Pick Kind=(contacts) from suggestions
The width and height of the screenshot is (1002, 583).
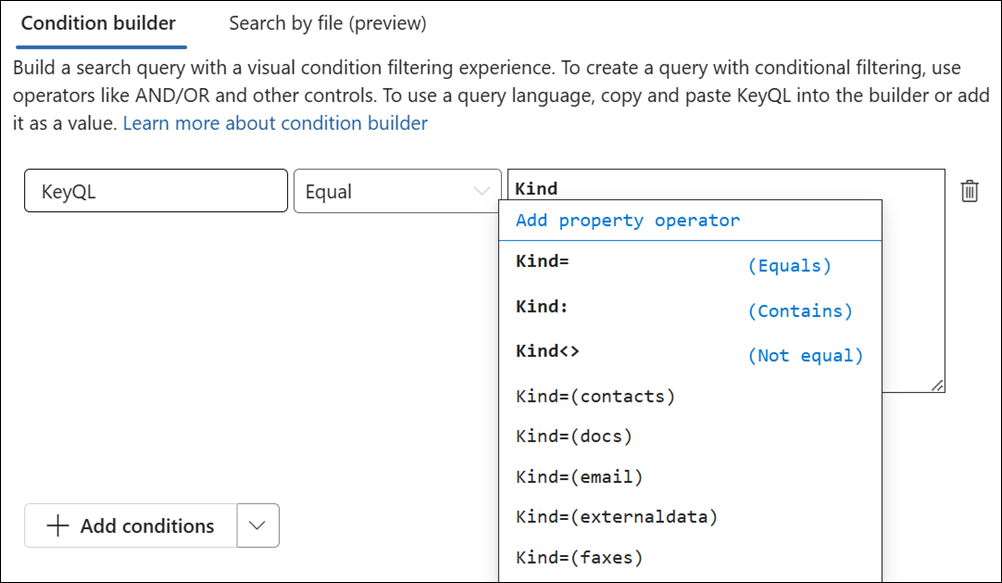pyautogui.click(x=596, y=396)
